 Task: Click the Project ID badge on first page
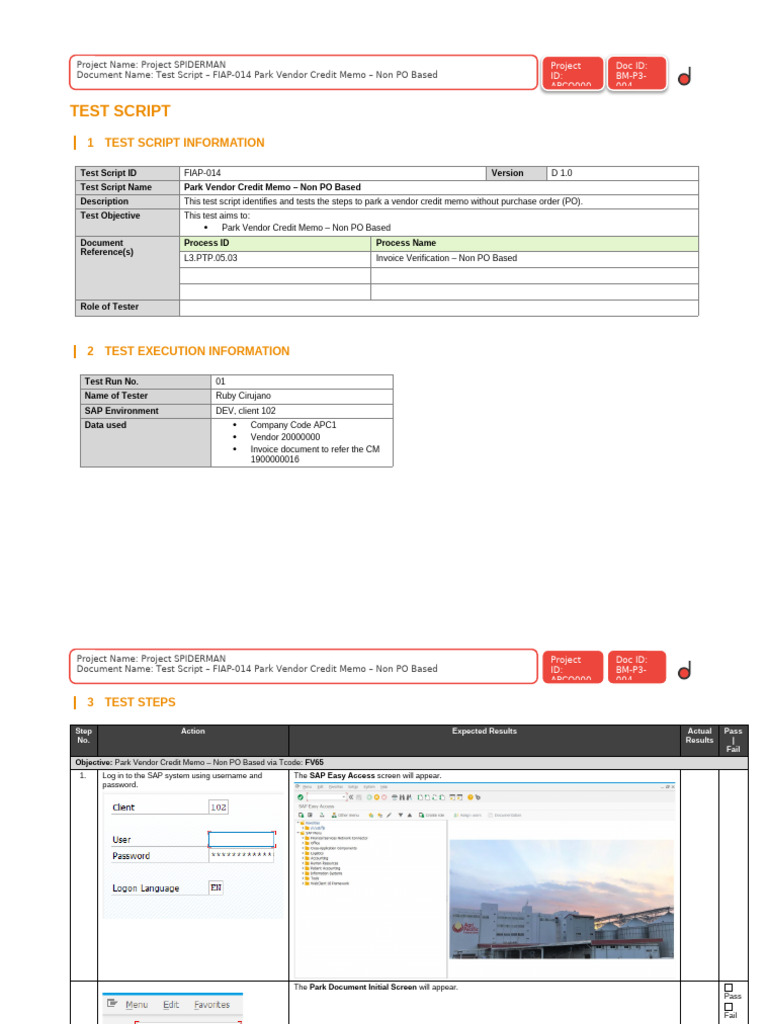point(573,73)
